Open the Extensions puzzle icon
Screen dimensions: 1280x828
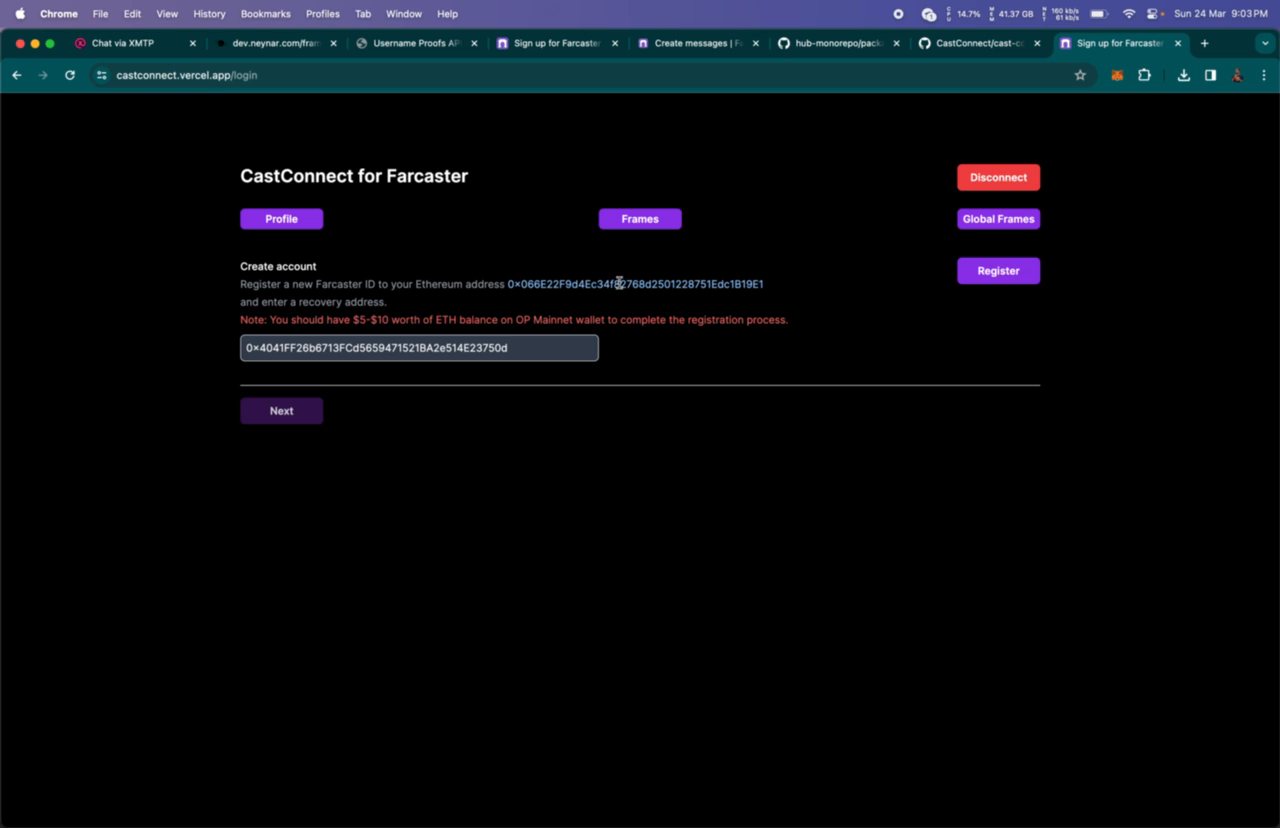point(1144,75)
